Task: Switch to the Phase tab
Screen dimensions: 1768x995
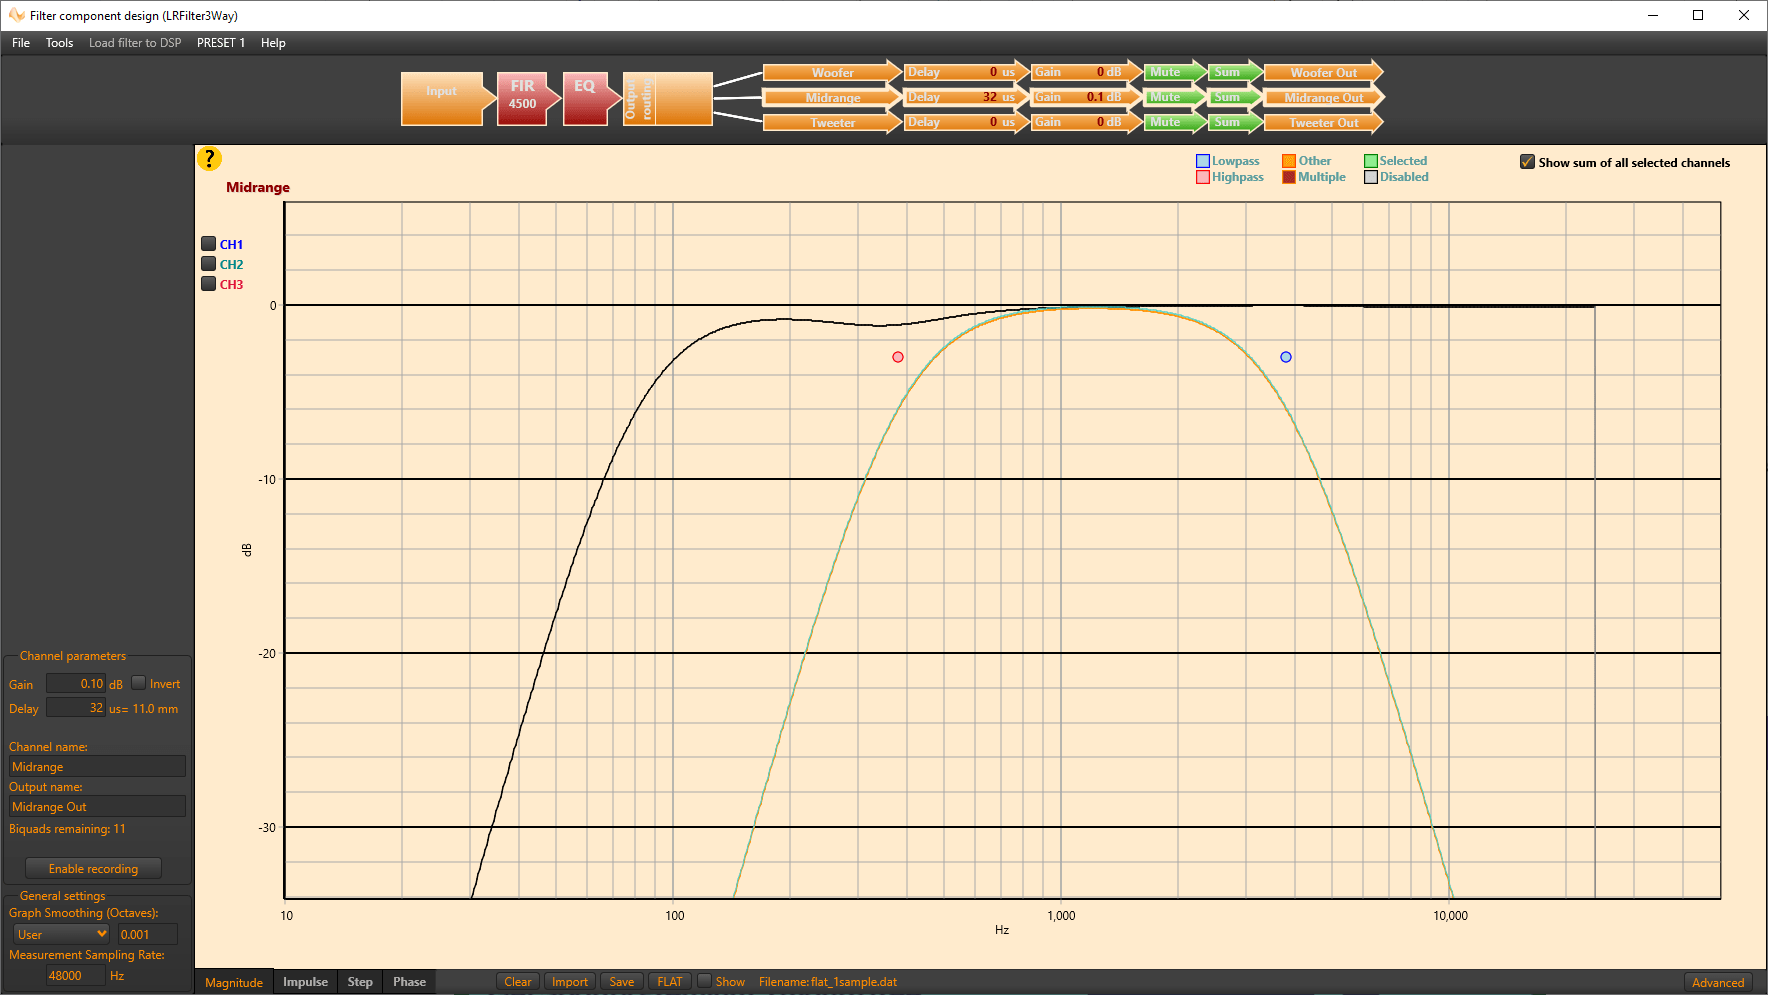Action: click(x=409, y=982)
